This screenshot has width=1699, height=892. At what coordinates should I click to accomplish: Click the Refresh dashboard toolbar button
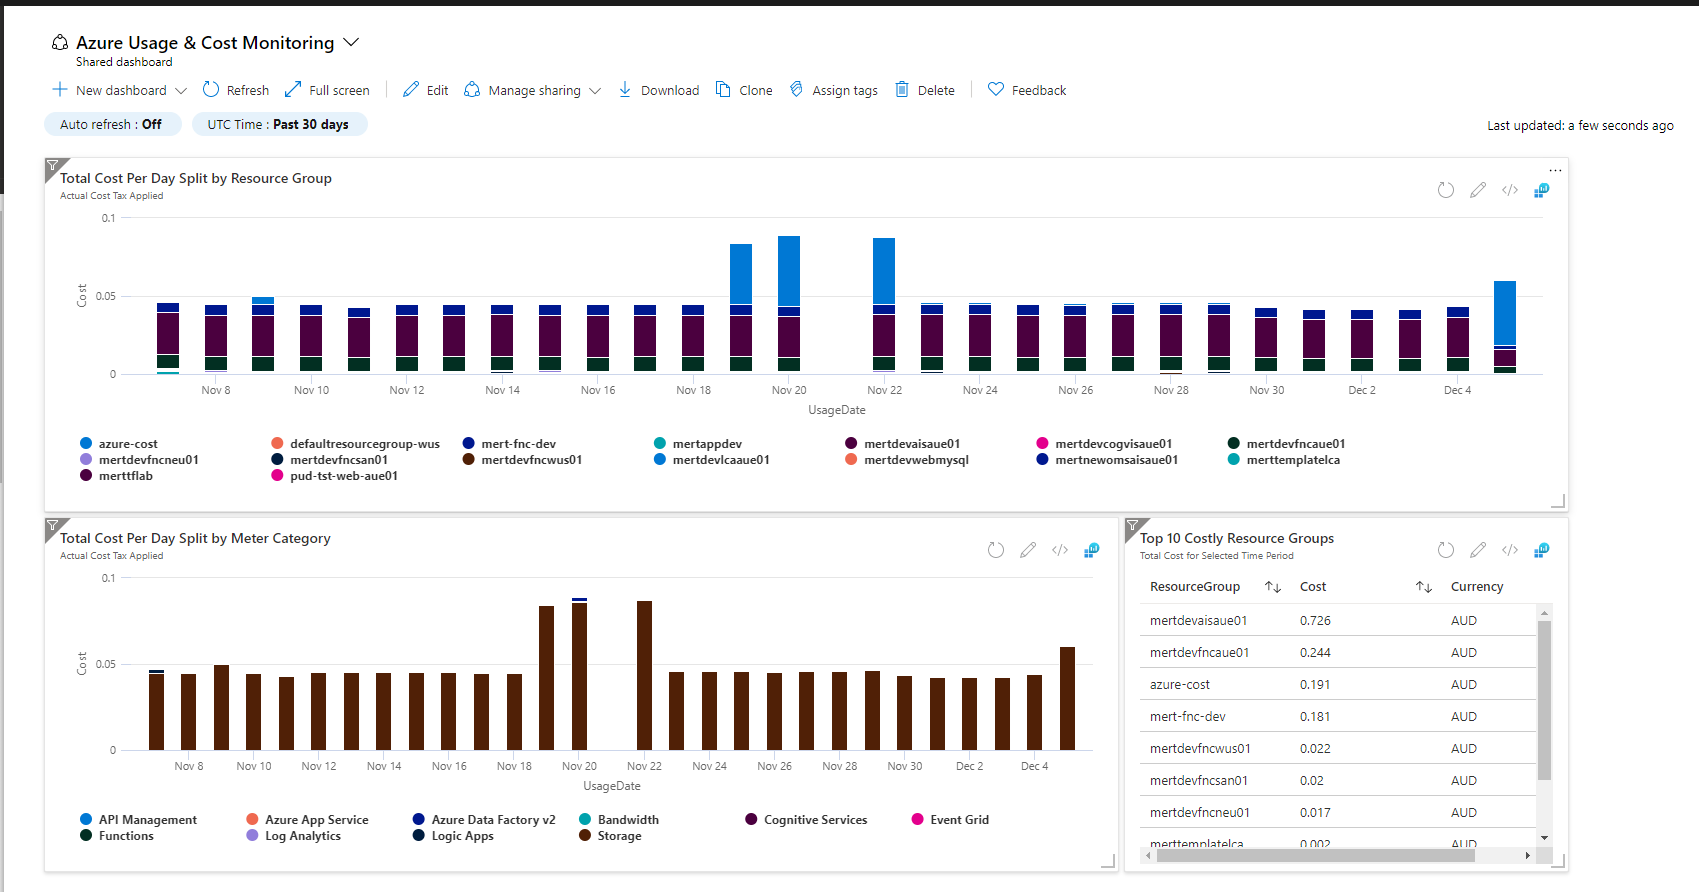[236, 90]
